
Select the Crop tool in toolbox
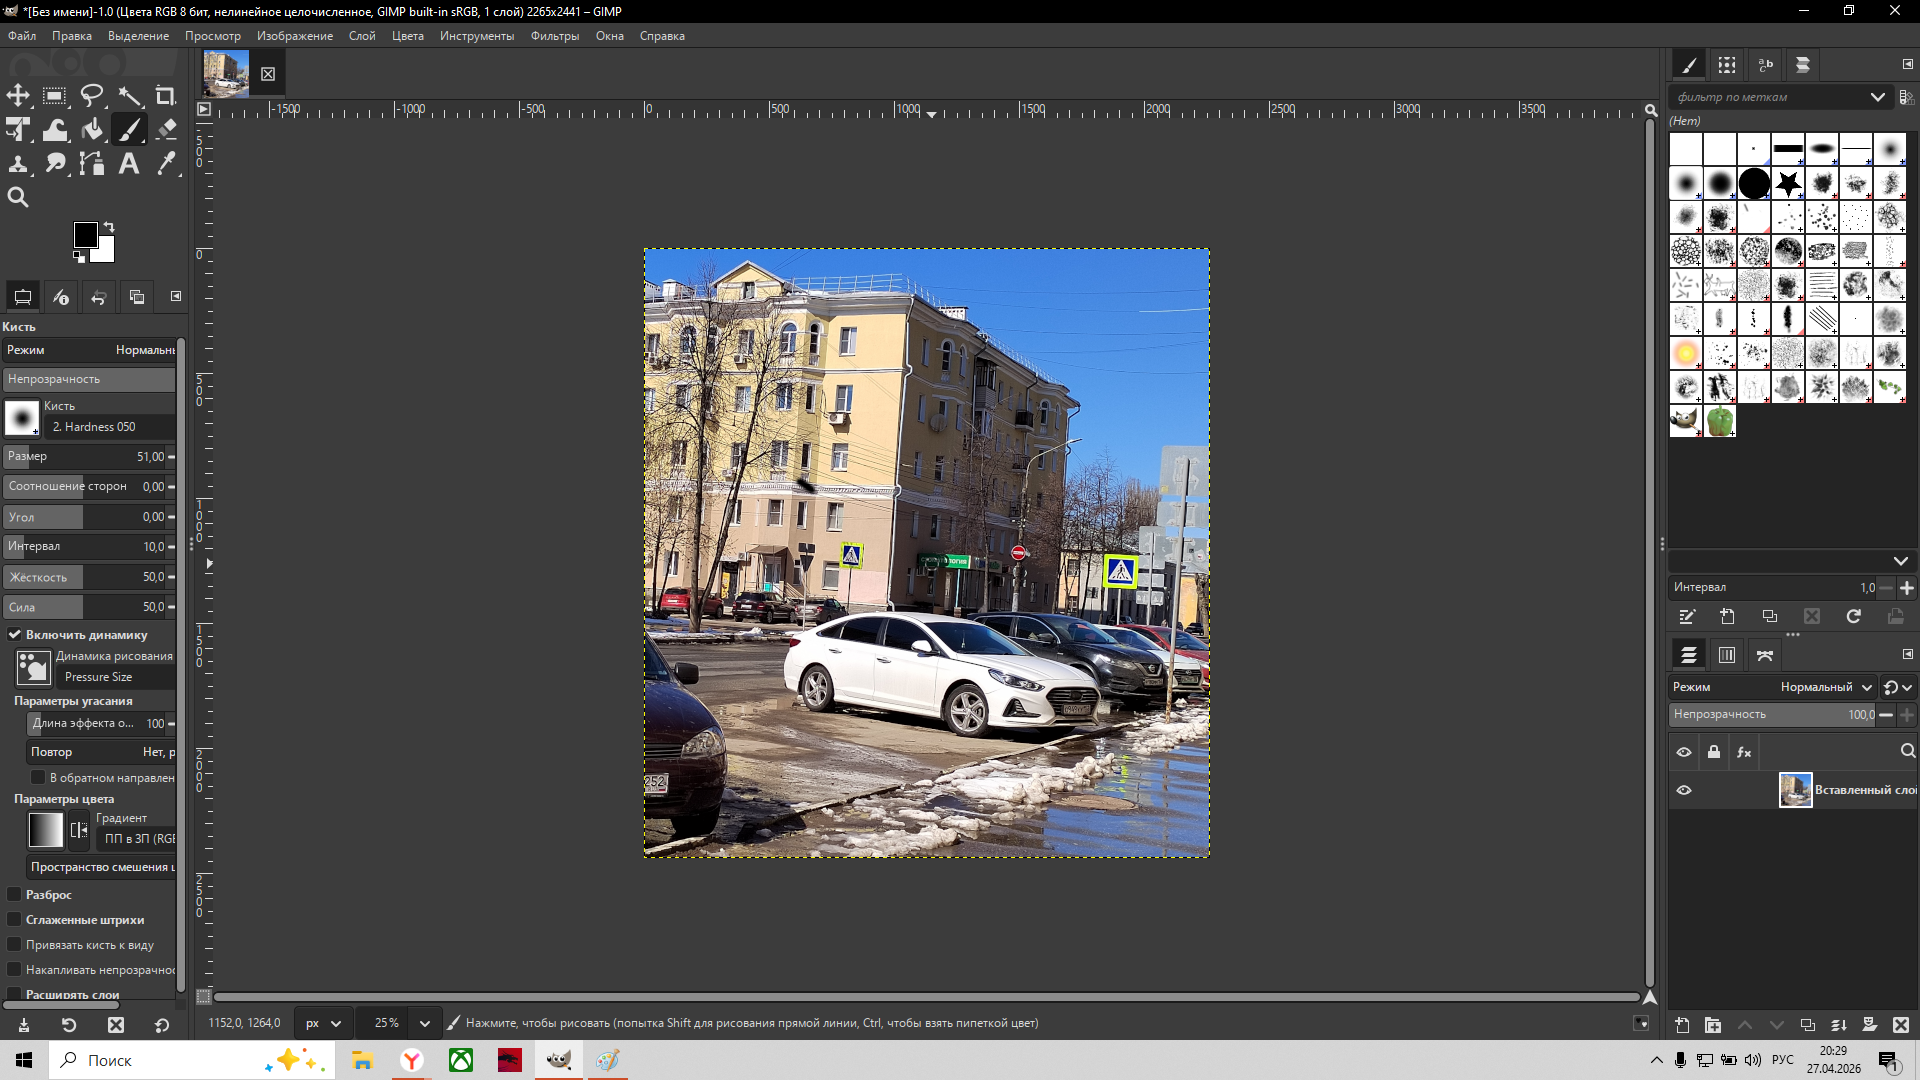(166, 96)
